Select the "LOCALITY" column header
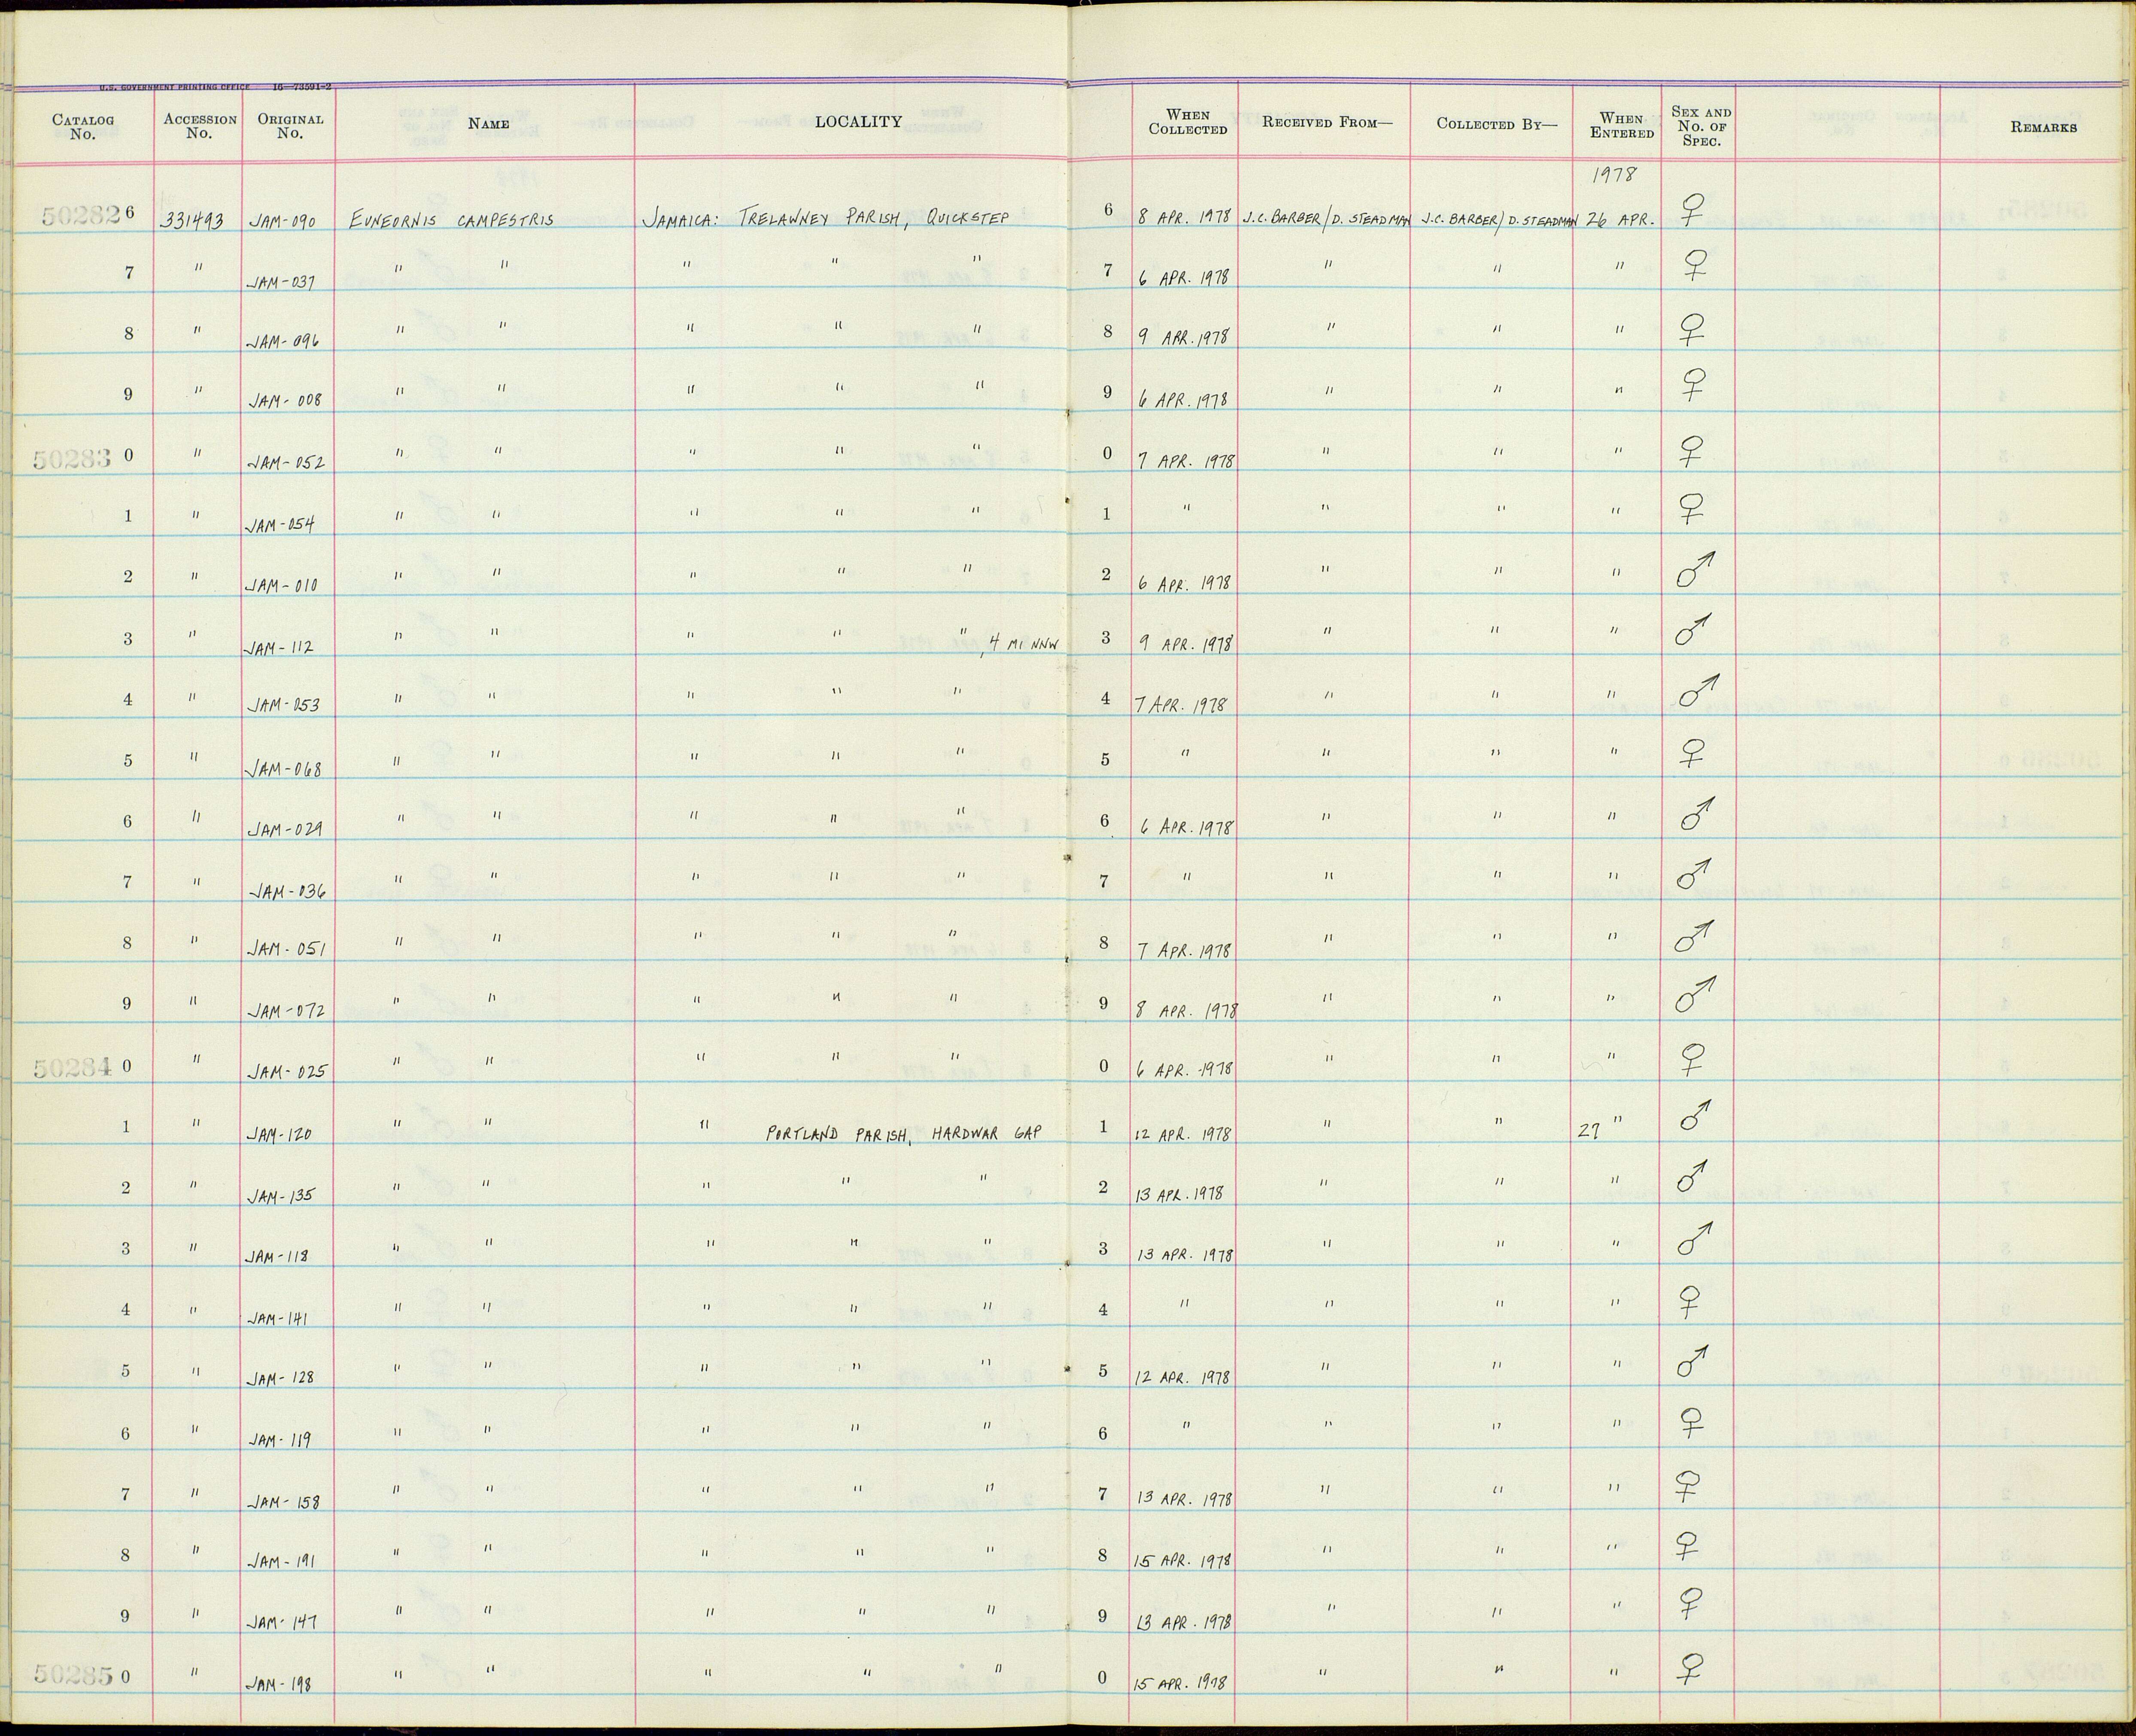 point(858,122)
